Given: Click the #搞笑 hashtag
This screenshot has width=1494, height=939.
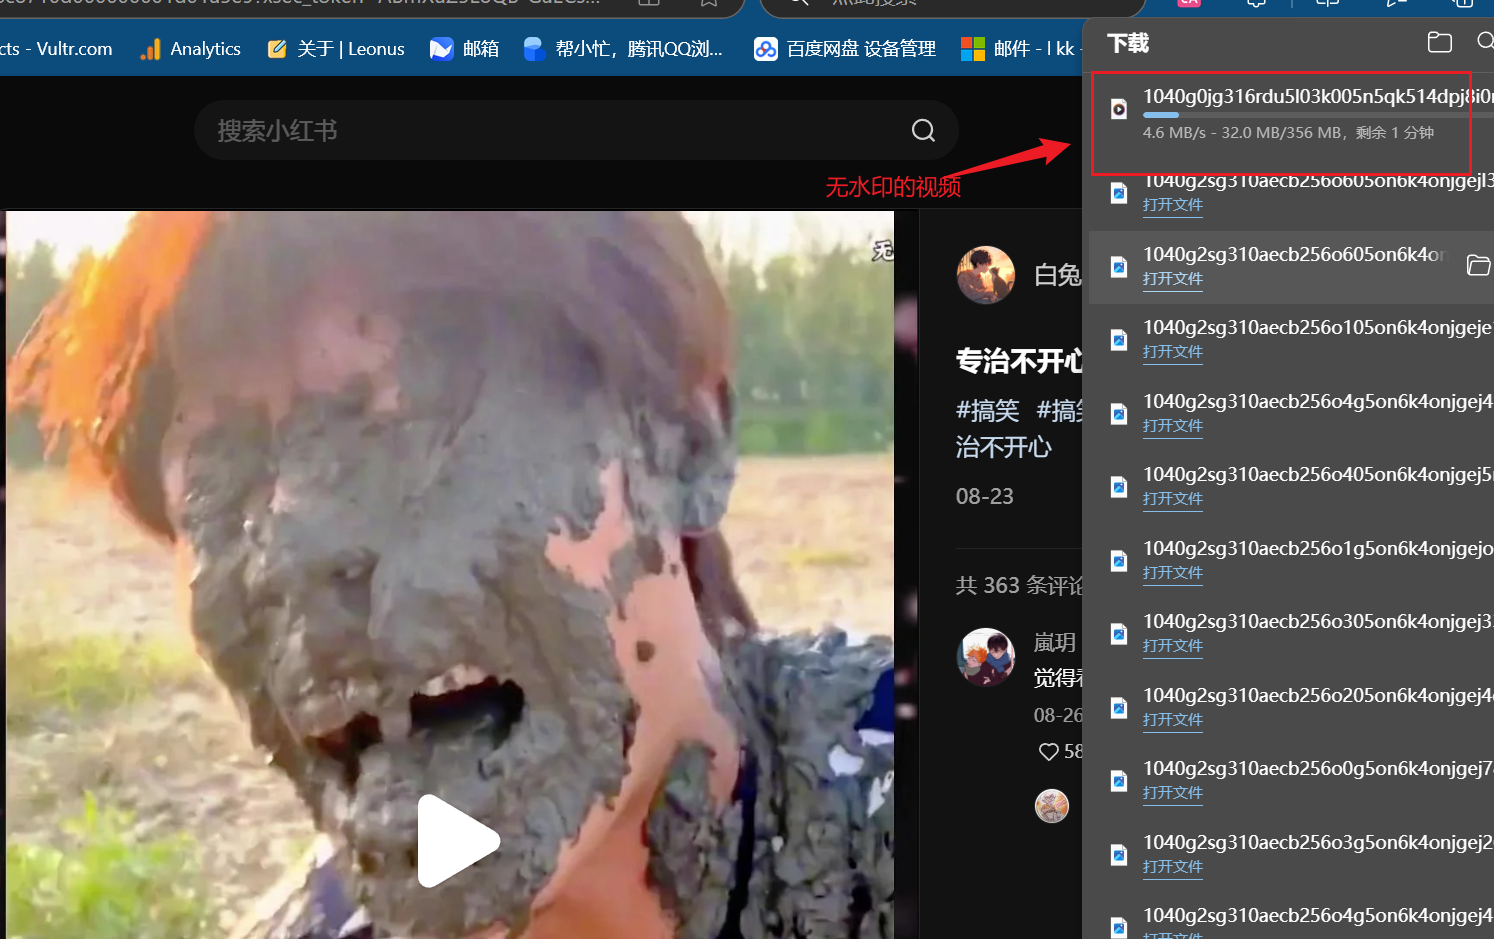Looking at the screenshot, I should click(987, 410).
